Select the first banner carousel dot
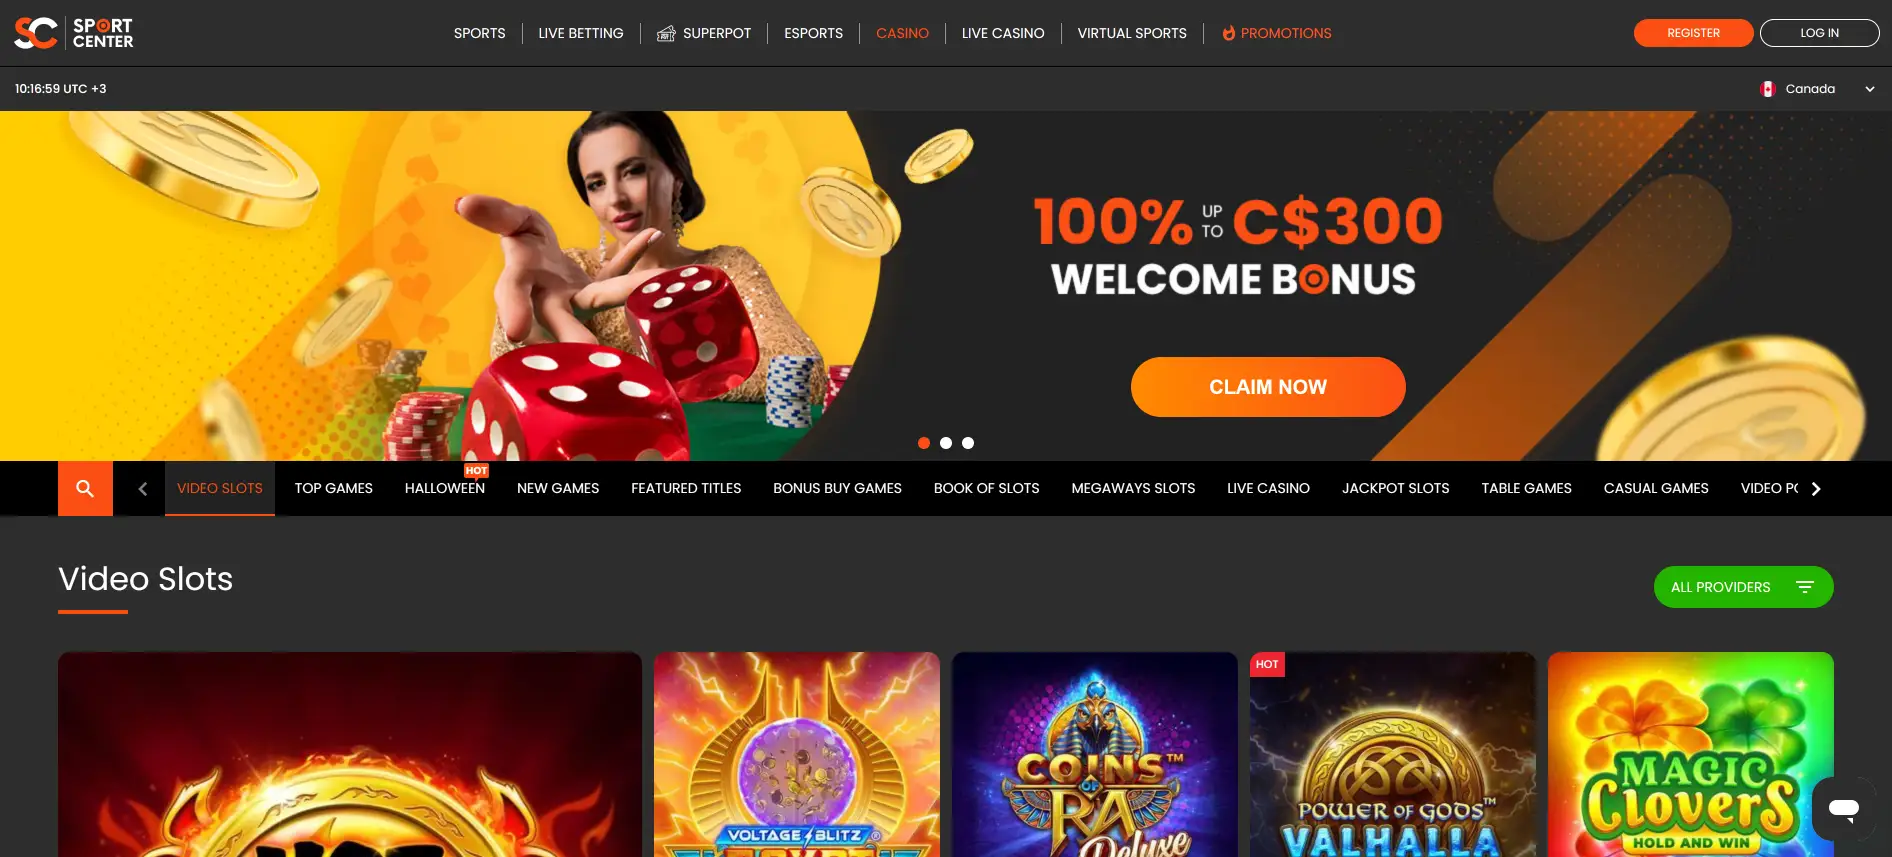The image size is (1892, 857). [x=924, y=443]
